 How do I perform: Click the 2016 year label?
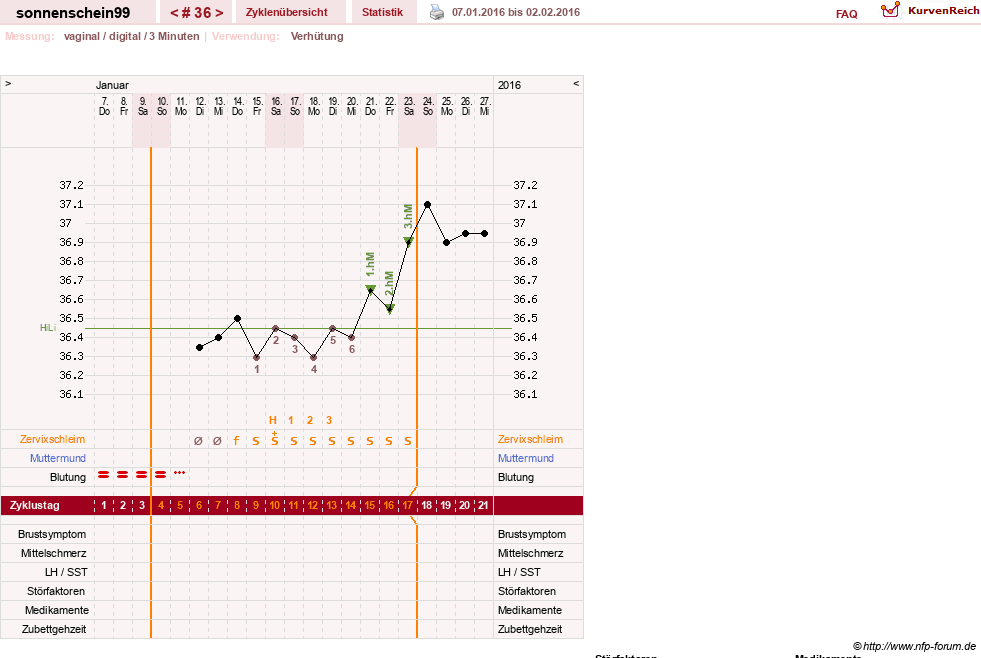tap(509, 85)
